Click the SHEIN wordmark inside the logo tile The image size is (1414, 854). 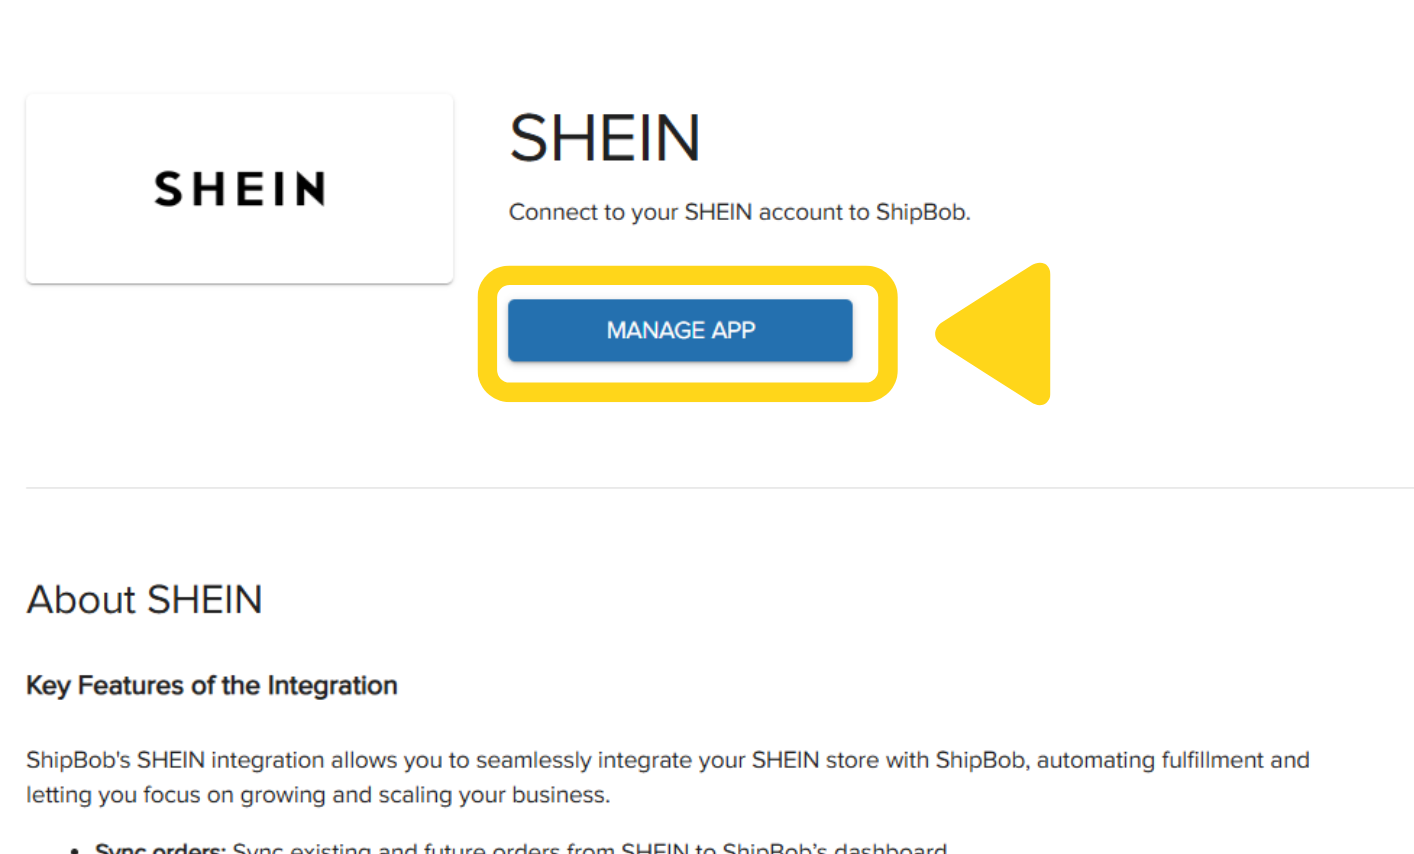click(x=239, y=189)
